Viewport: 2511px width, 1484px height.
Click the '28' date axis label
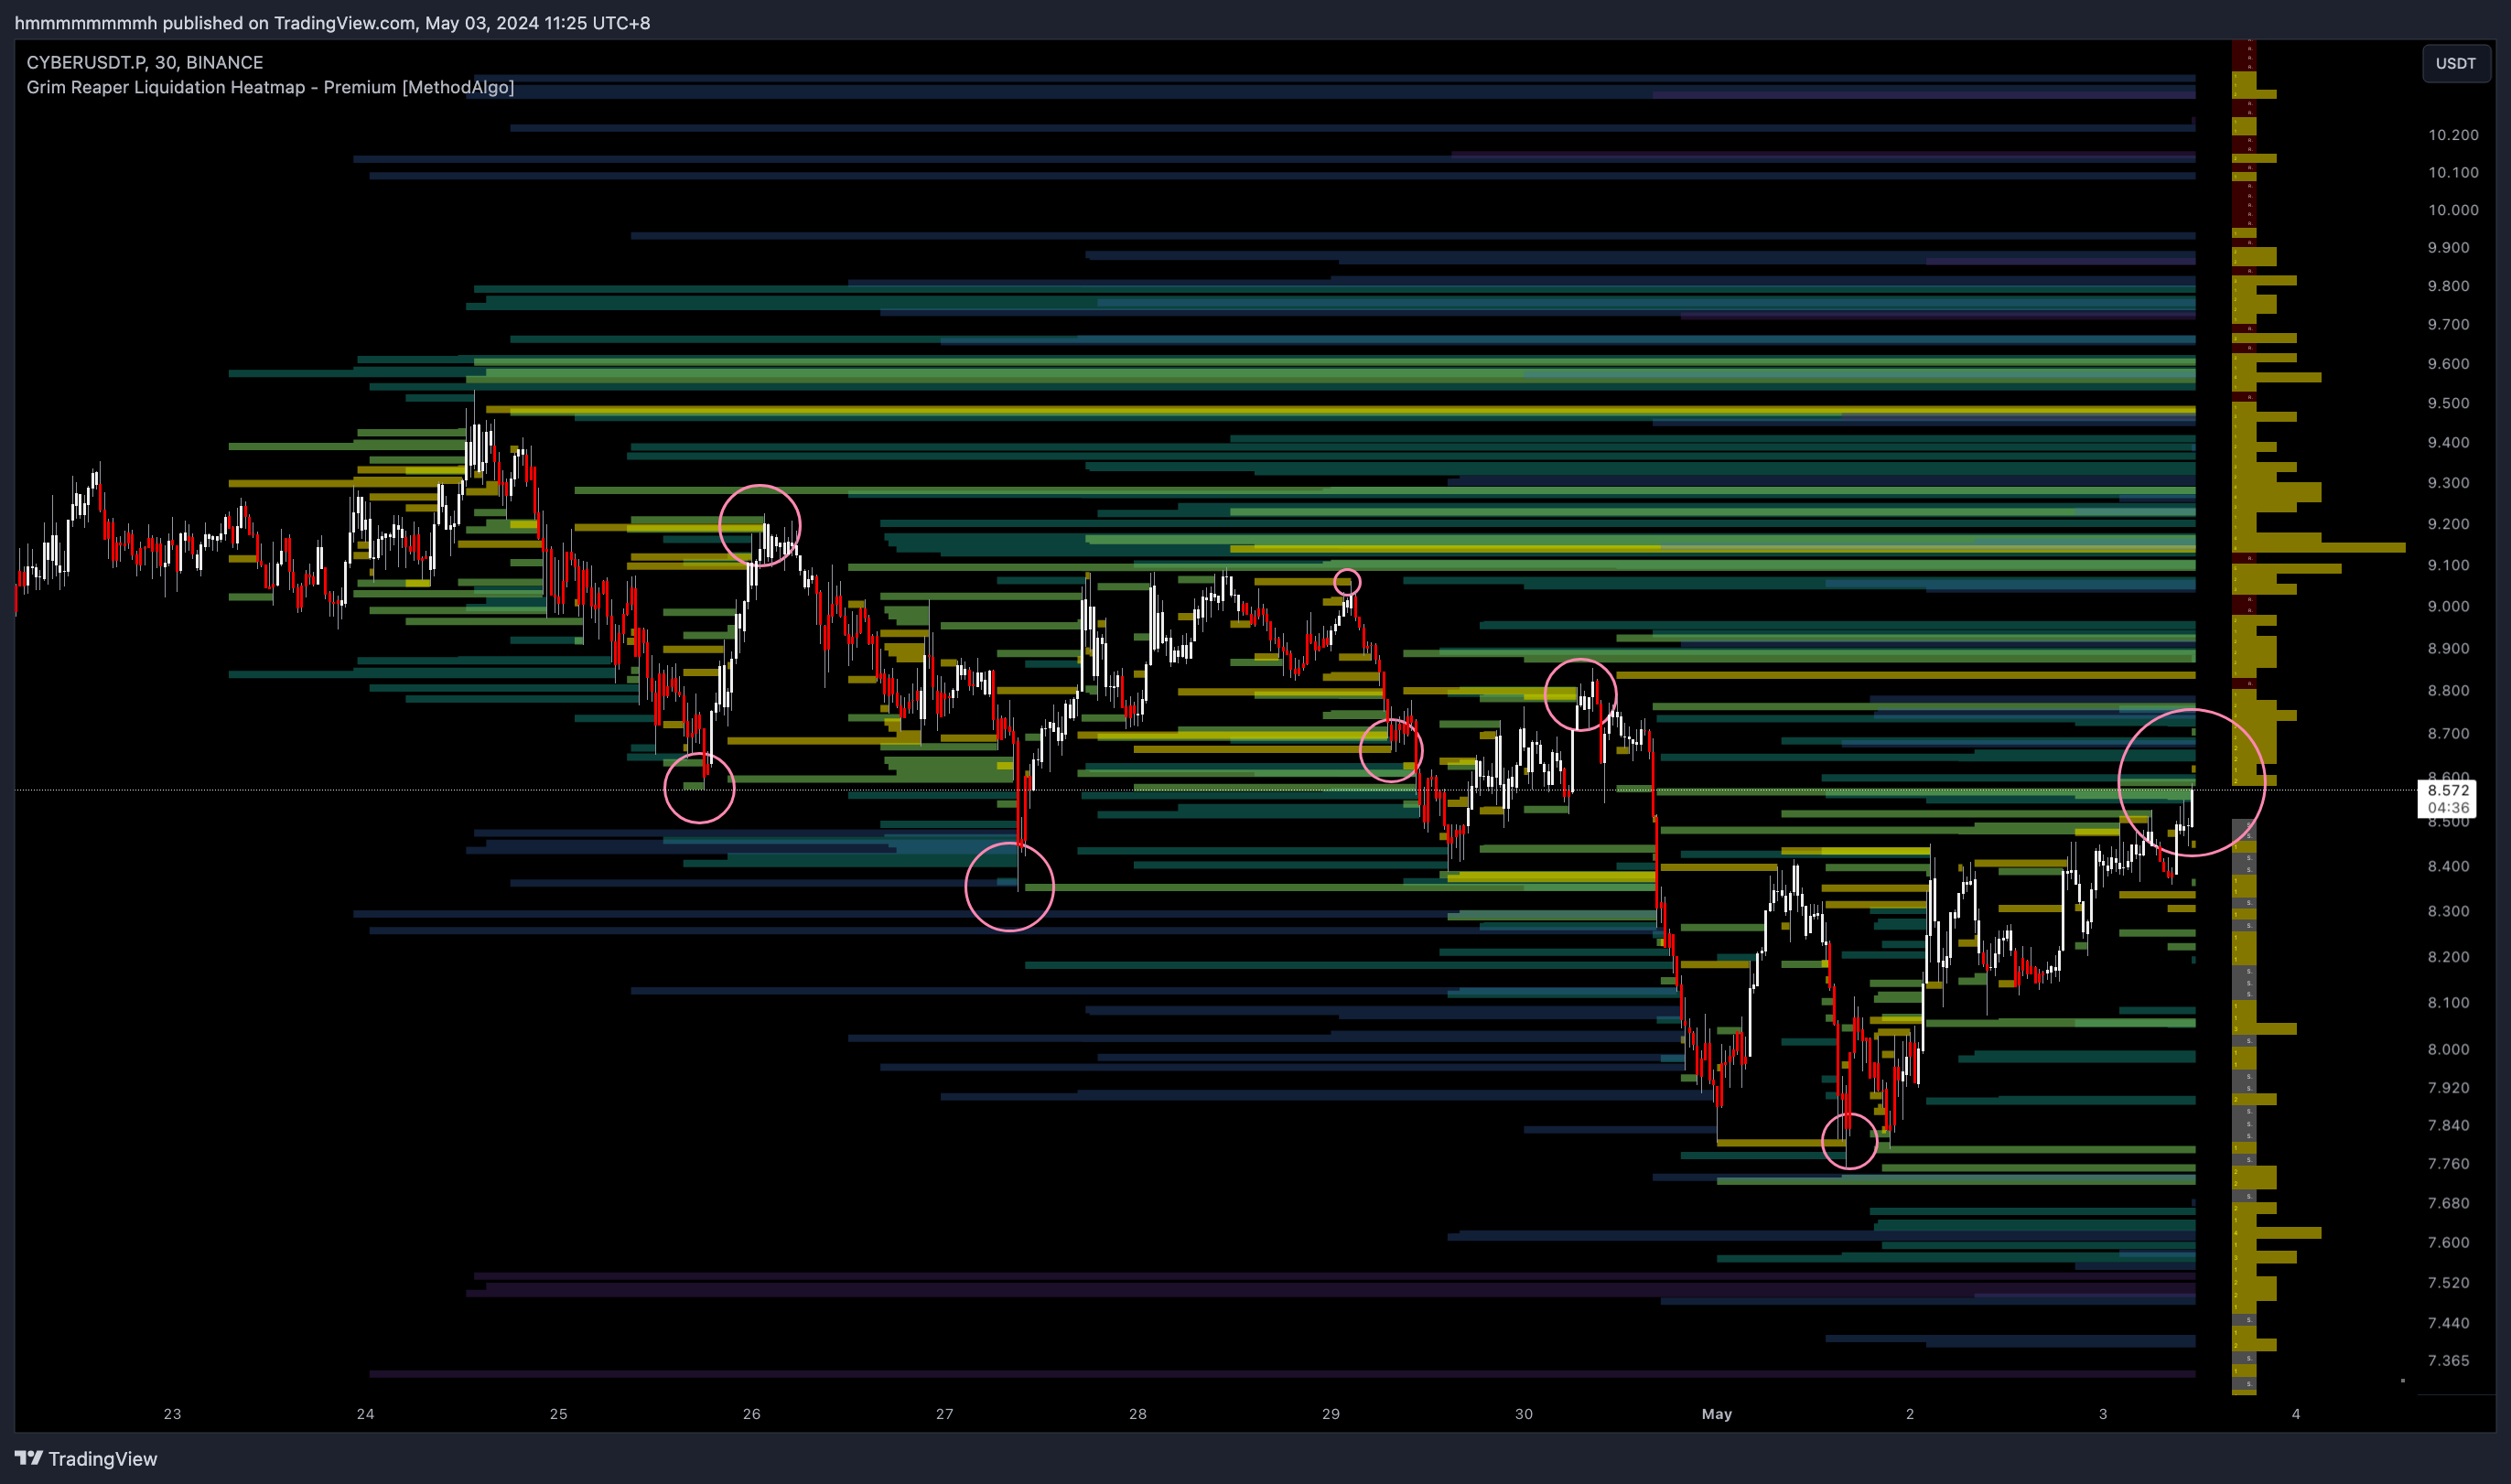[1137, 1413]
